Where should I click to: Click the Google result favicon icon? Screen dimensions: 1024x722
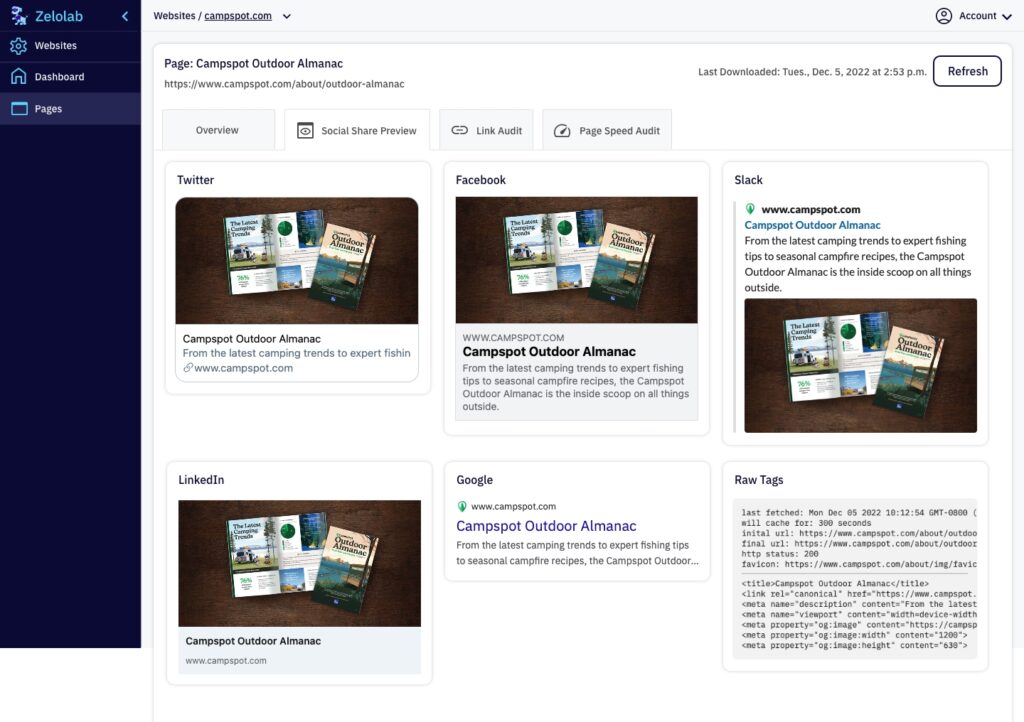point(462,506)
